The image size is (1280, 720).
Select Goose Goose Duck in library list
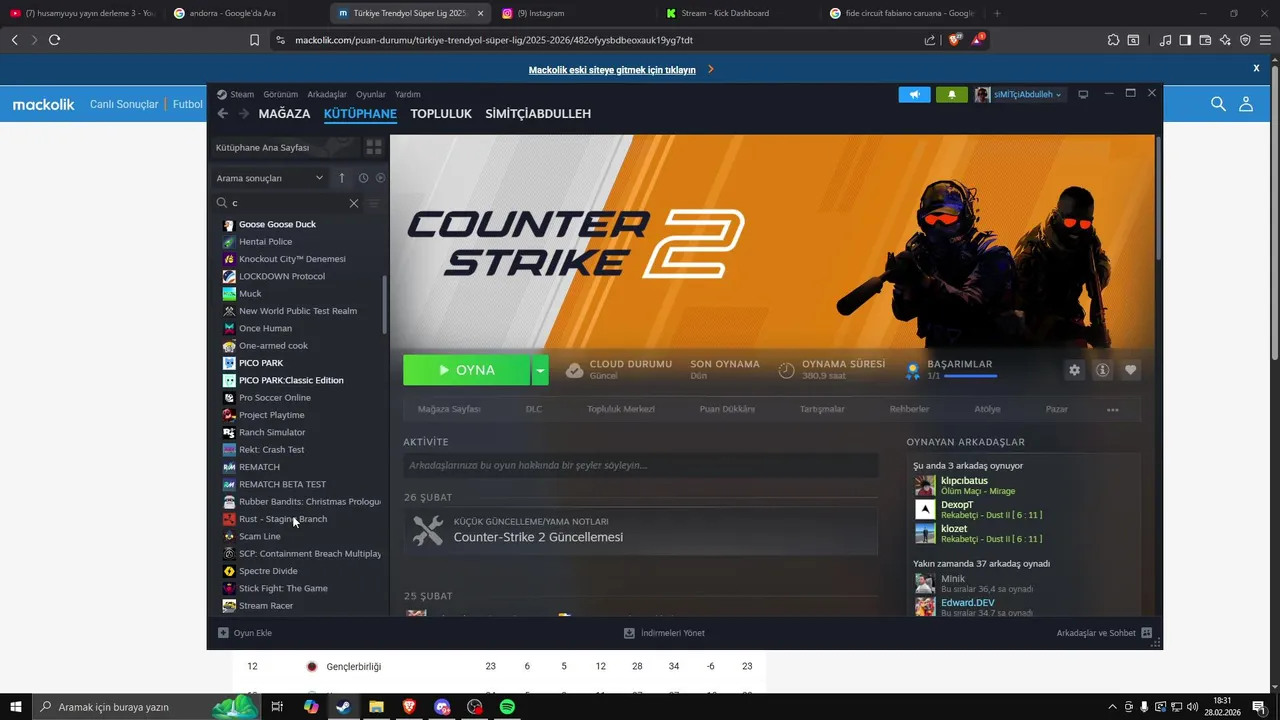[277, 224]
